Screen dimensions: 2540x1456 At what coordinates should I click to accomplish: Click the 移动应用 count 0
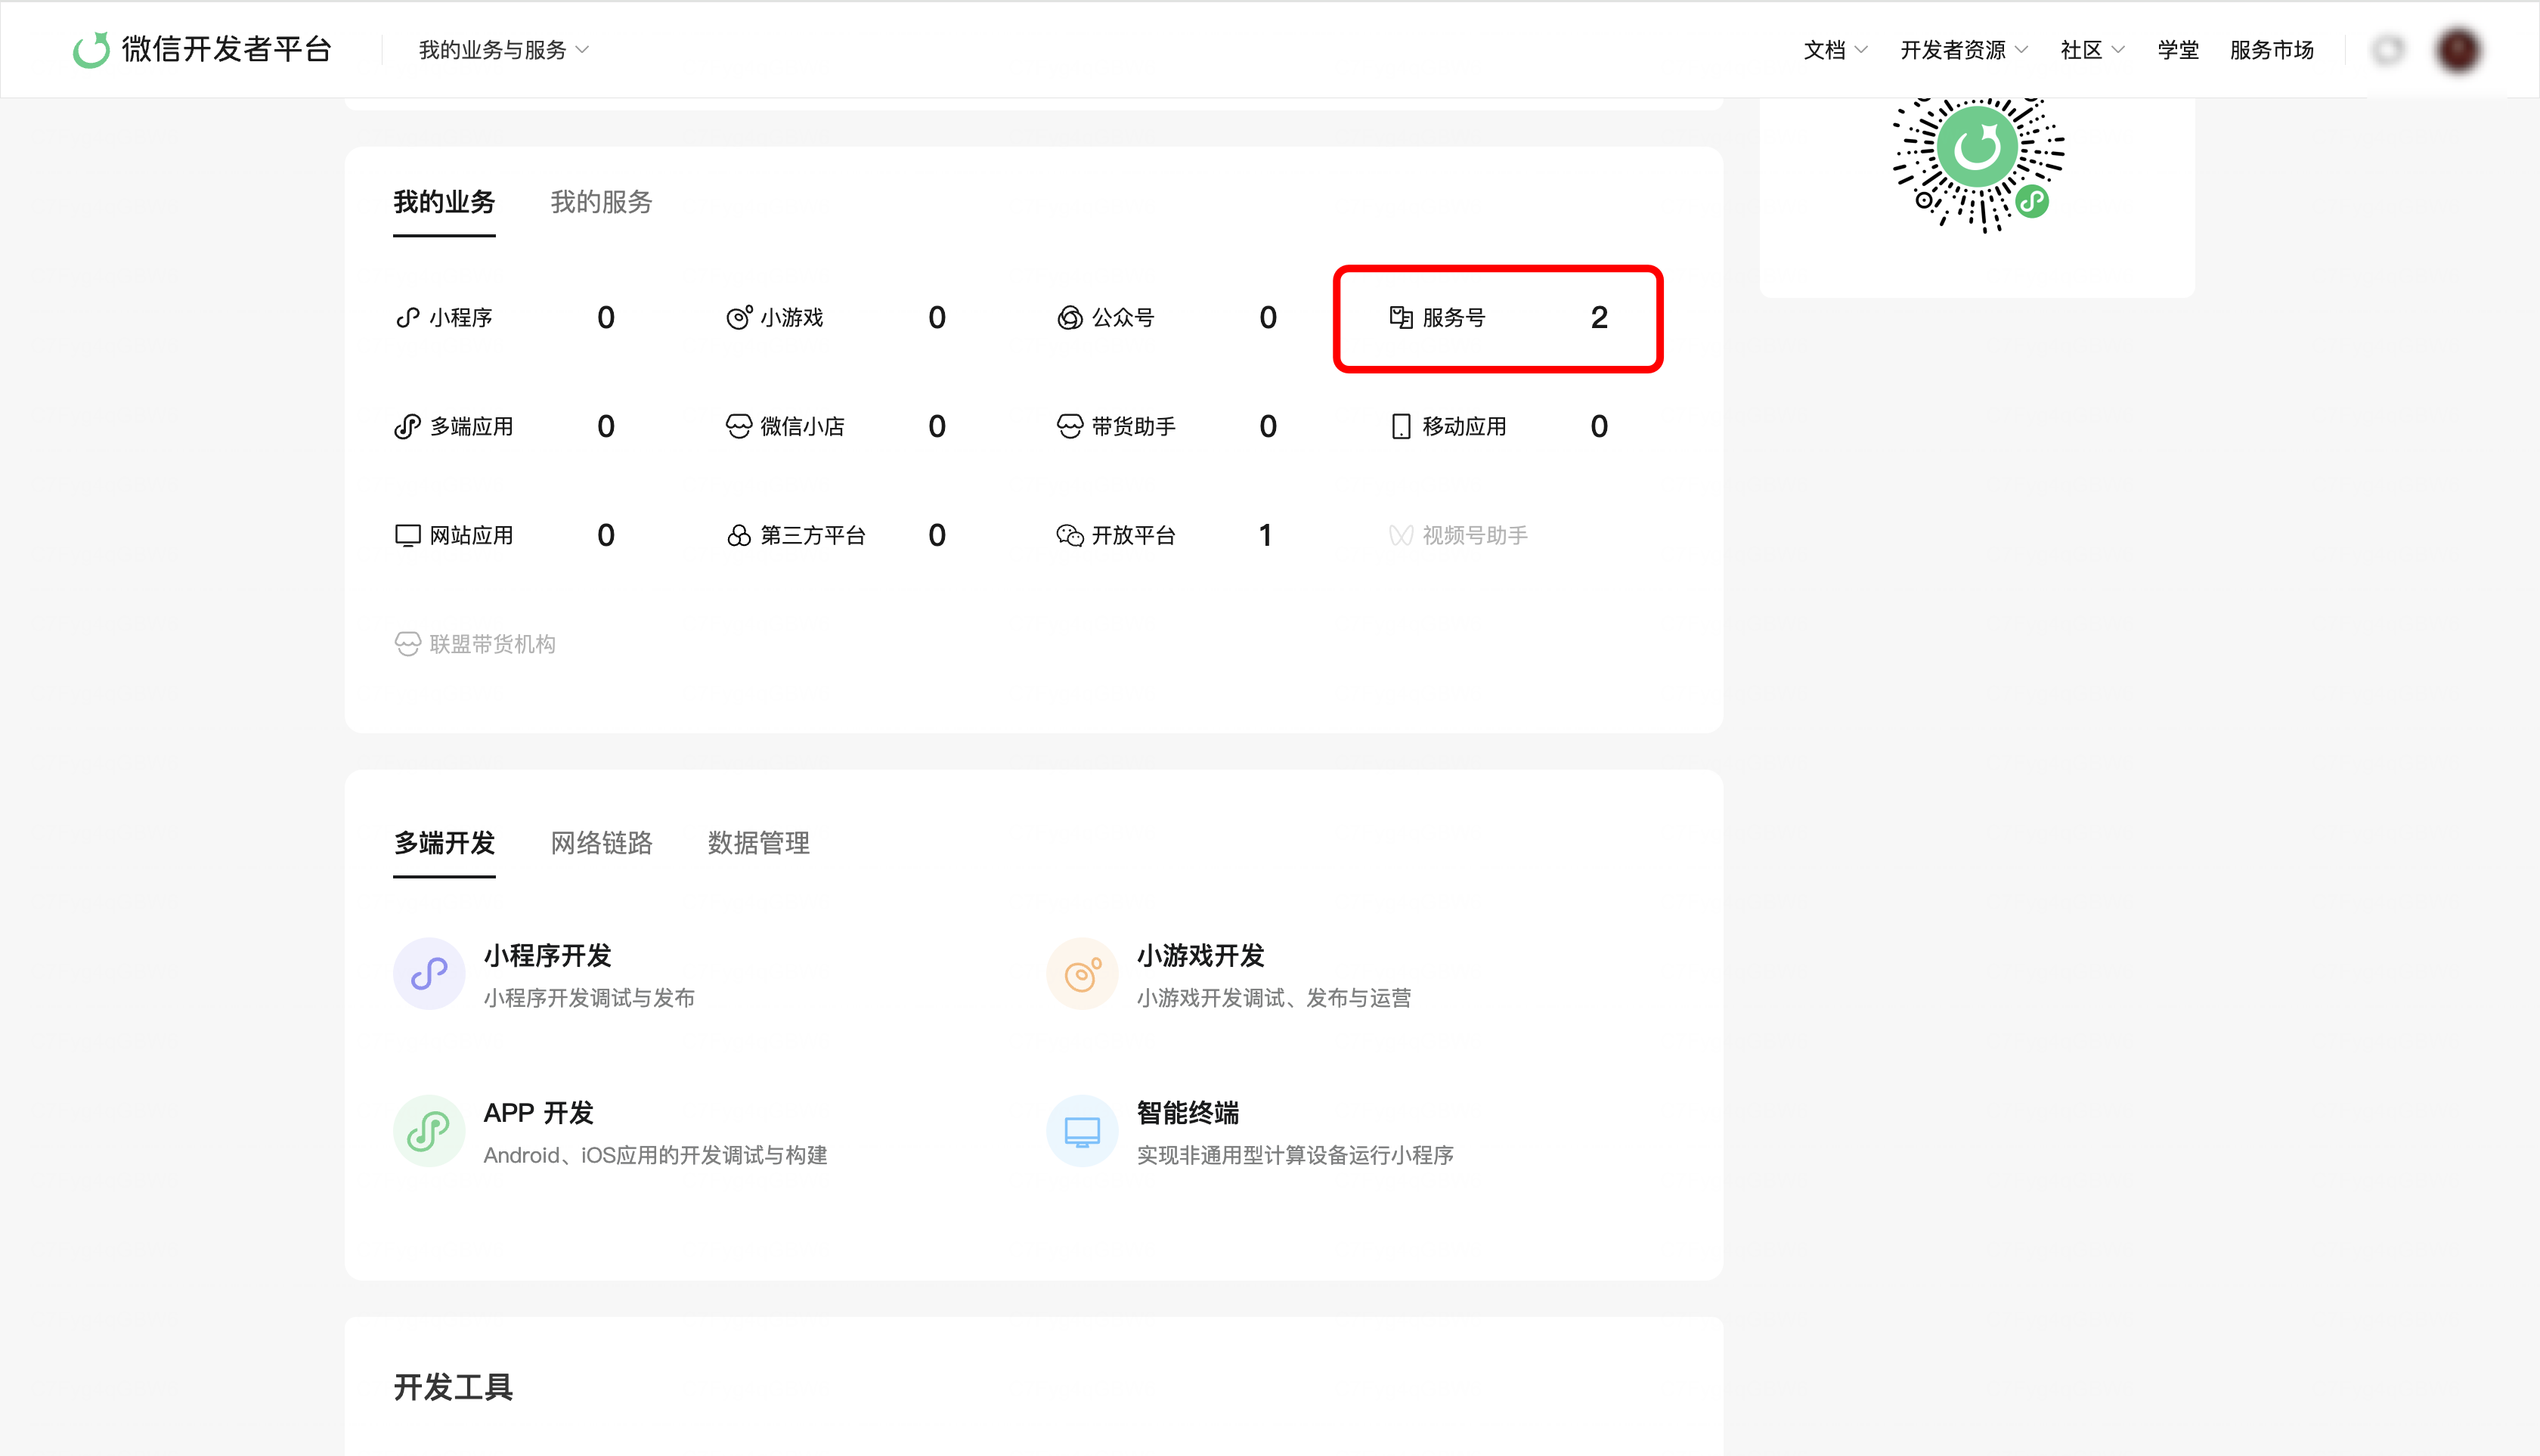[1599, 427]
